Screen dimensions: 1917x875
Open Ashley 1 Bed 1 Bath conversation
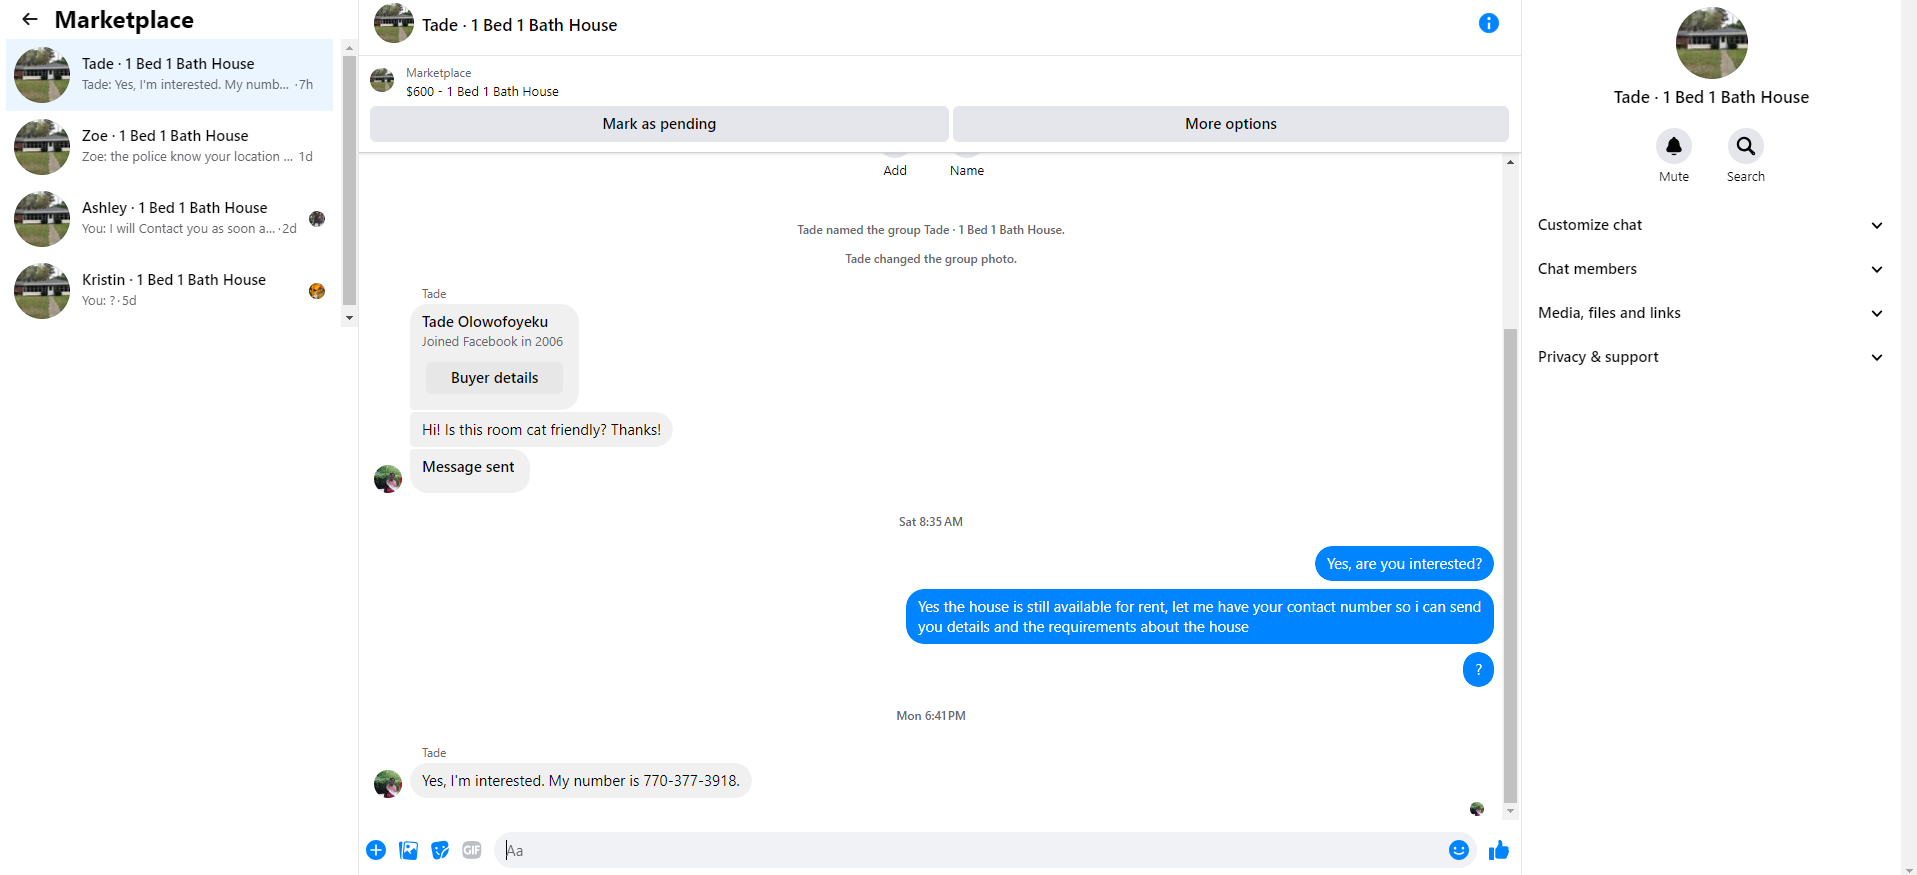[170, 219]
